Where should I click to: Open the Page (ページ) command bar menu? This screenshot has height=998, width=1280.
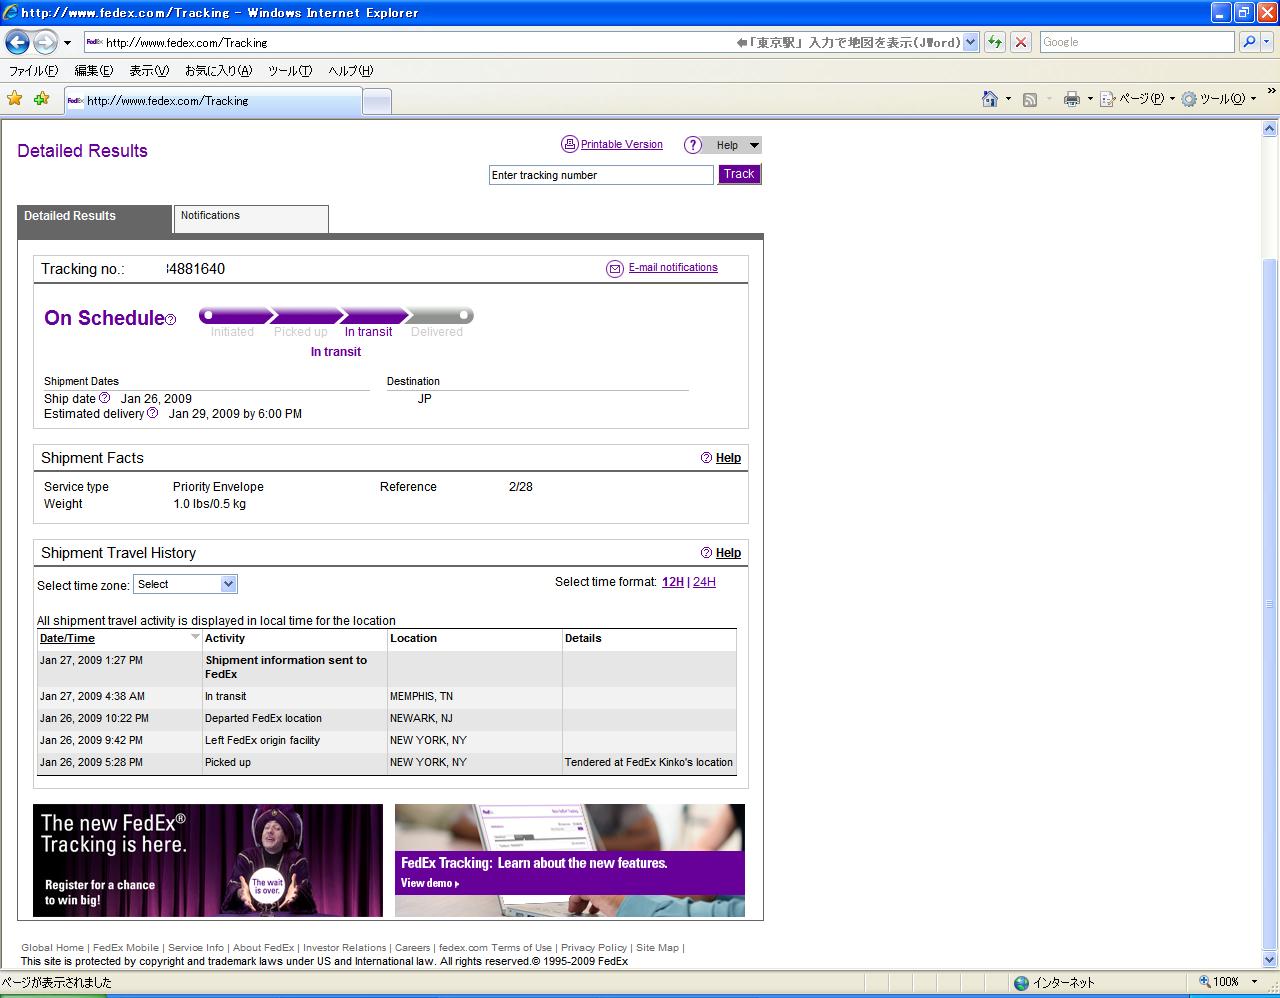pos(1138,99)
